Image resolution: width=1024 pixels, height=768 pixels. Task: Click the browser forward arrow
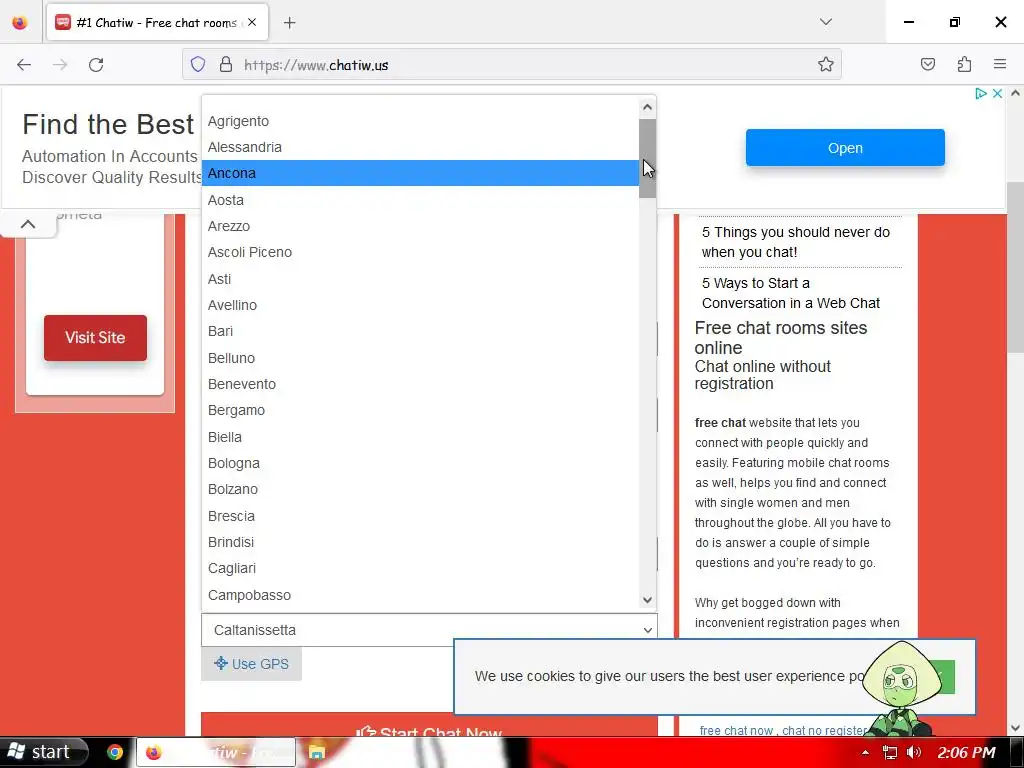60,65
